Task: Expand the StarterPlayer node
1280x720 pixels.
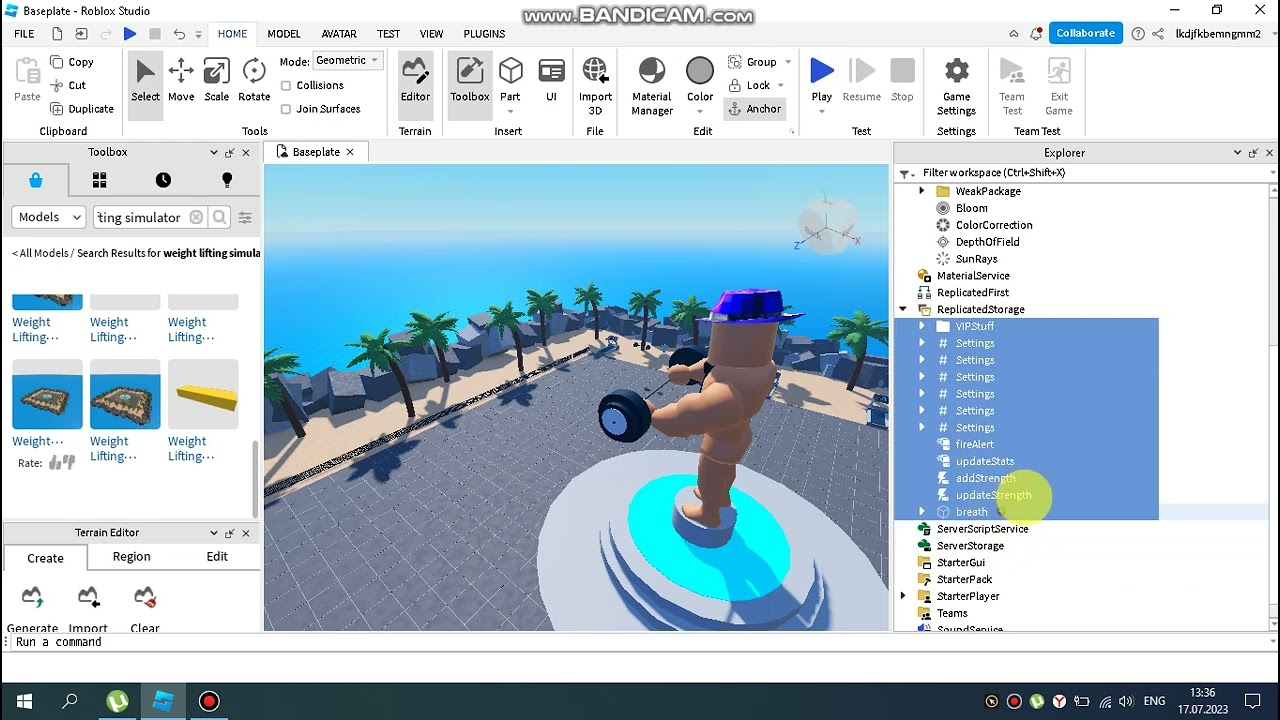Action: point(903,596)
